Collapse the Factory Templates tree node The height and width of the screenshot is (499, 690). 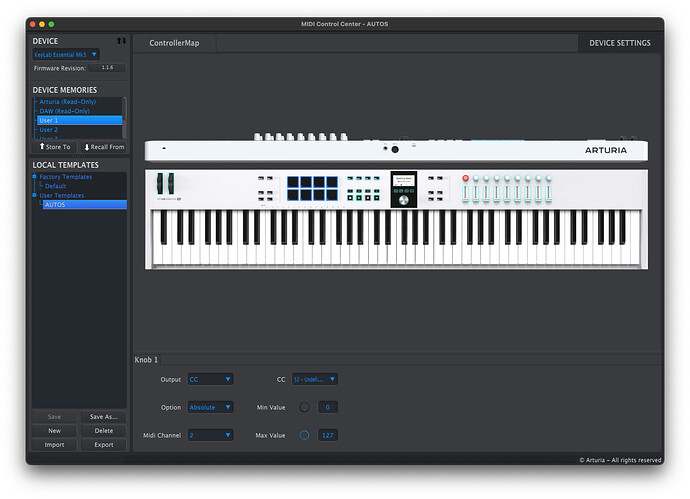[34, 176]
